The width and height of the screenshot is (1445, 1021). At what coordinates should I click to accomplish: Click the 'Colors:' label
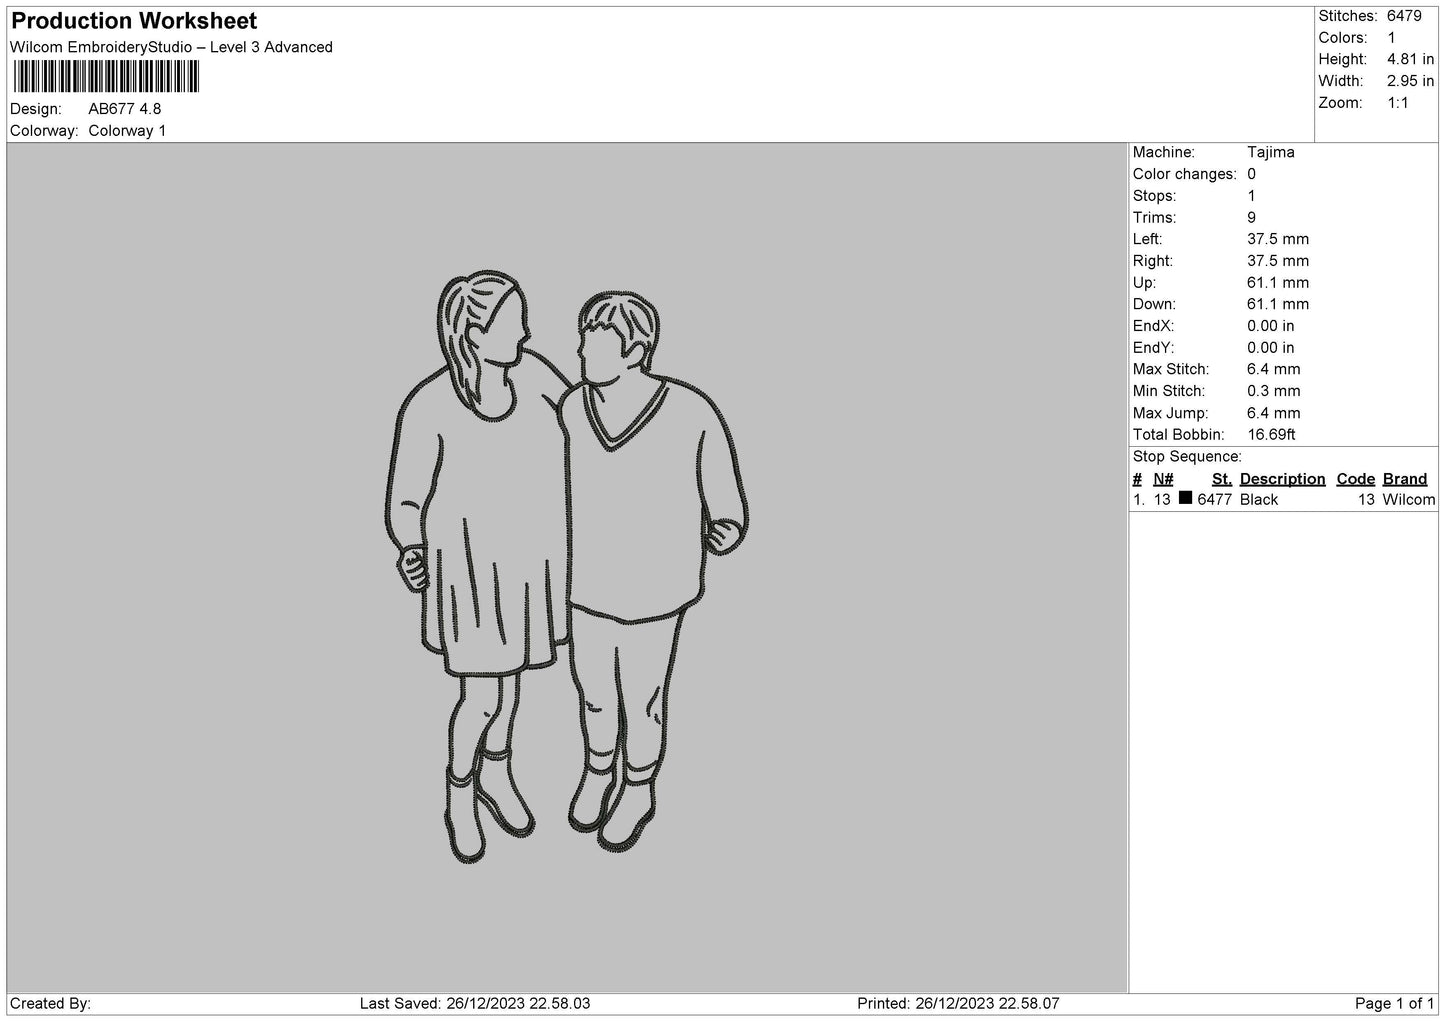pos(1343,38)
